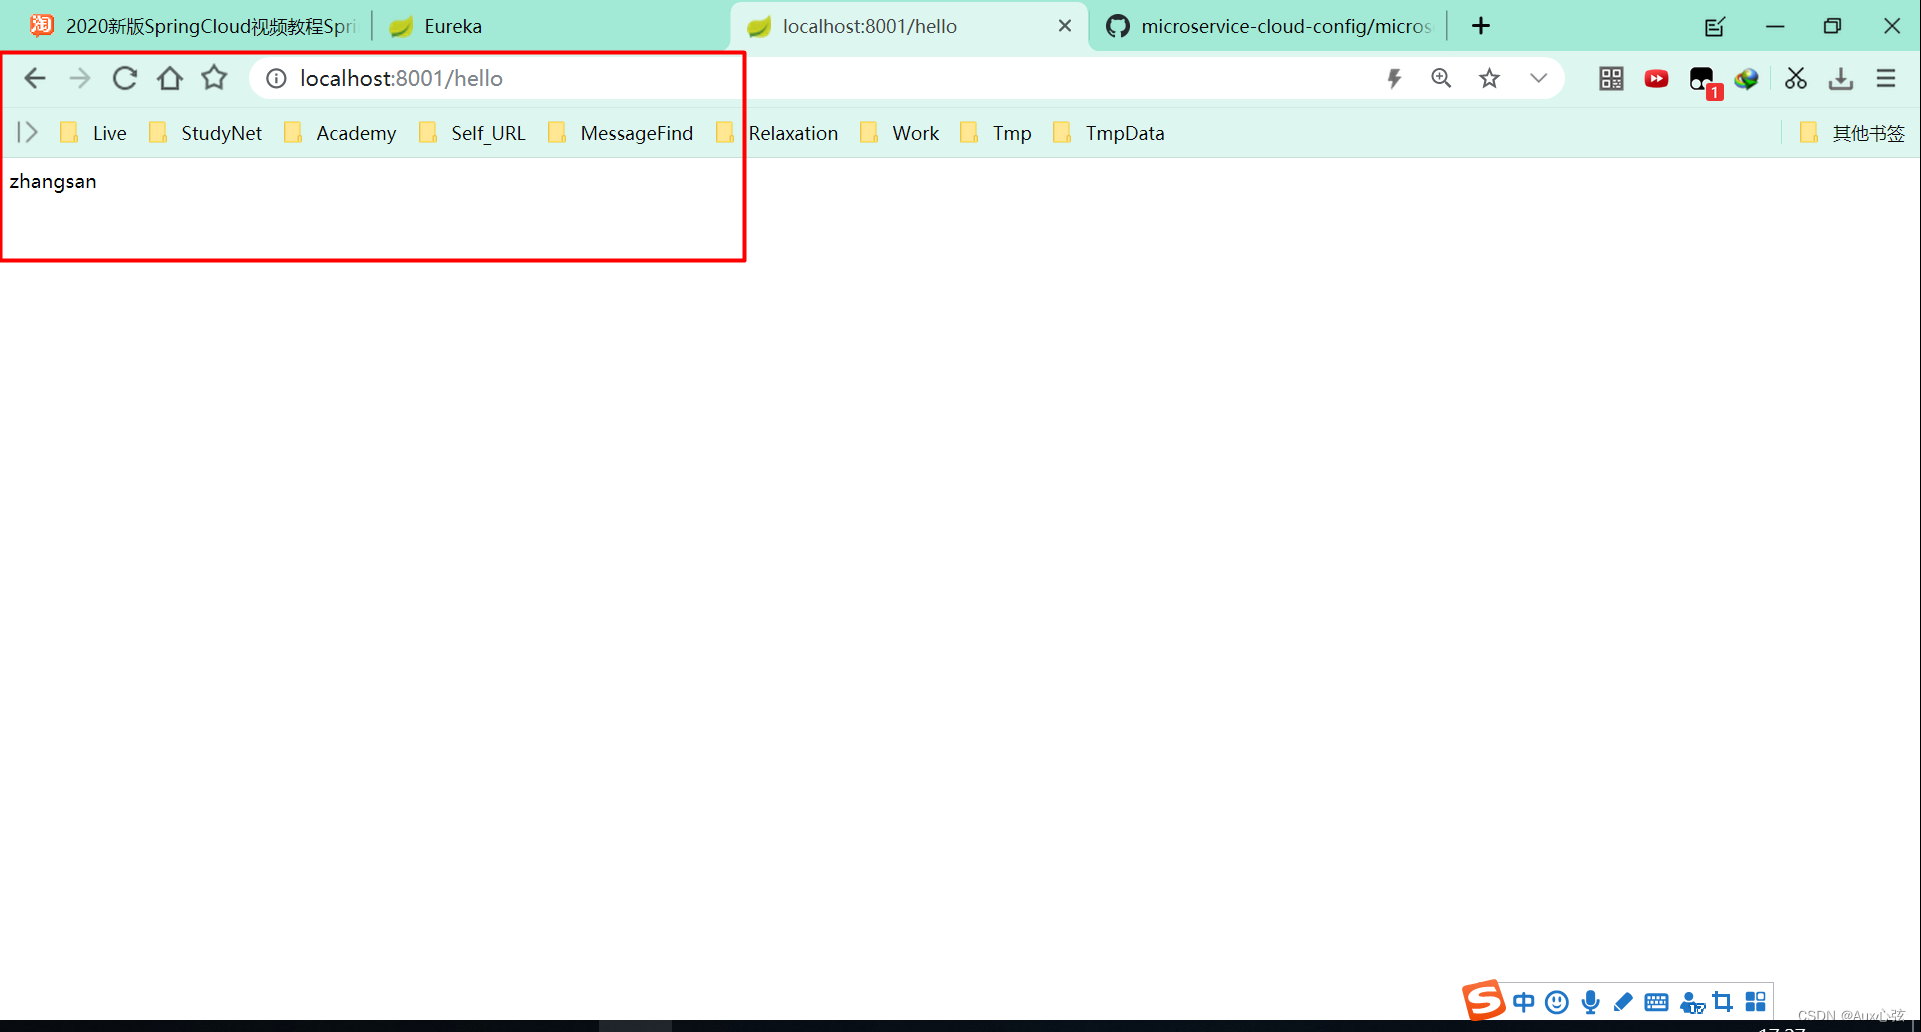
Task: Open the QR code generator icon
Action: pyautogui.click(x=1610, y=78)
